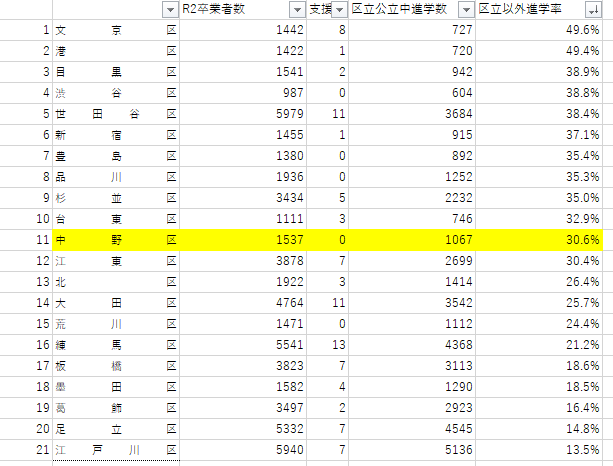Screen dimensions: 613x466
Task: Open the 支援 column filter dropdown
Action: tap(339, 10)
